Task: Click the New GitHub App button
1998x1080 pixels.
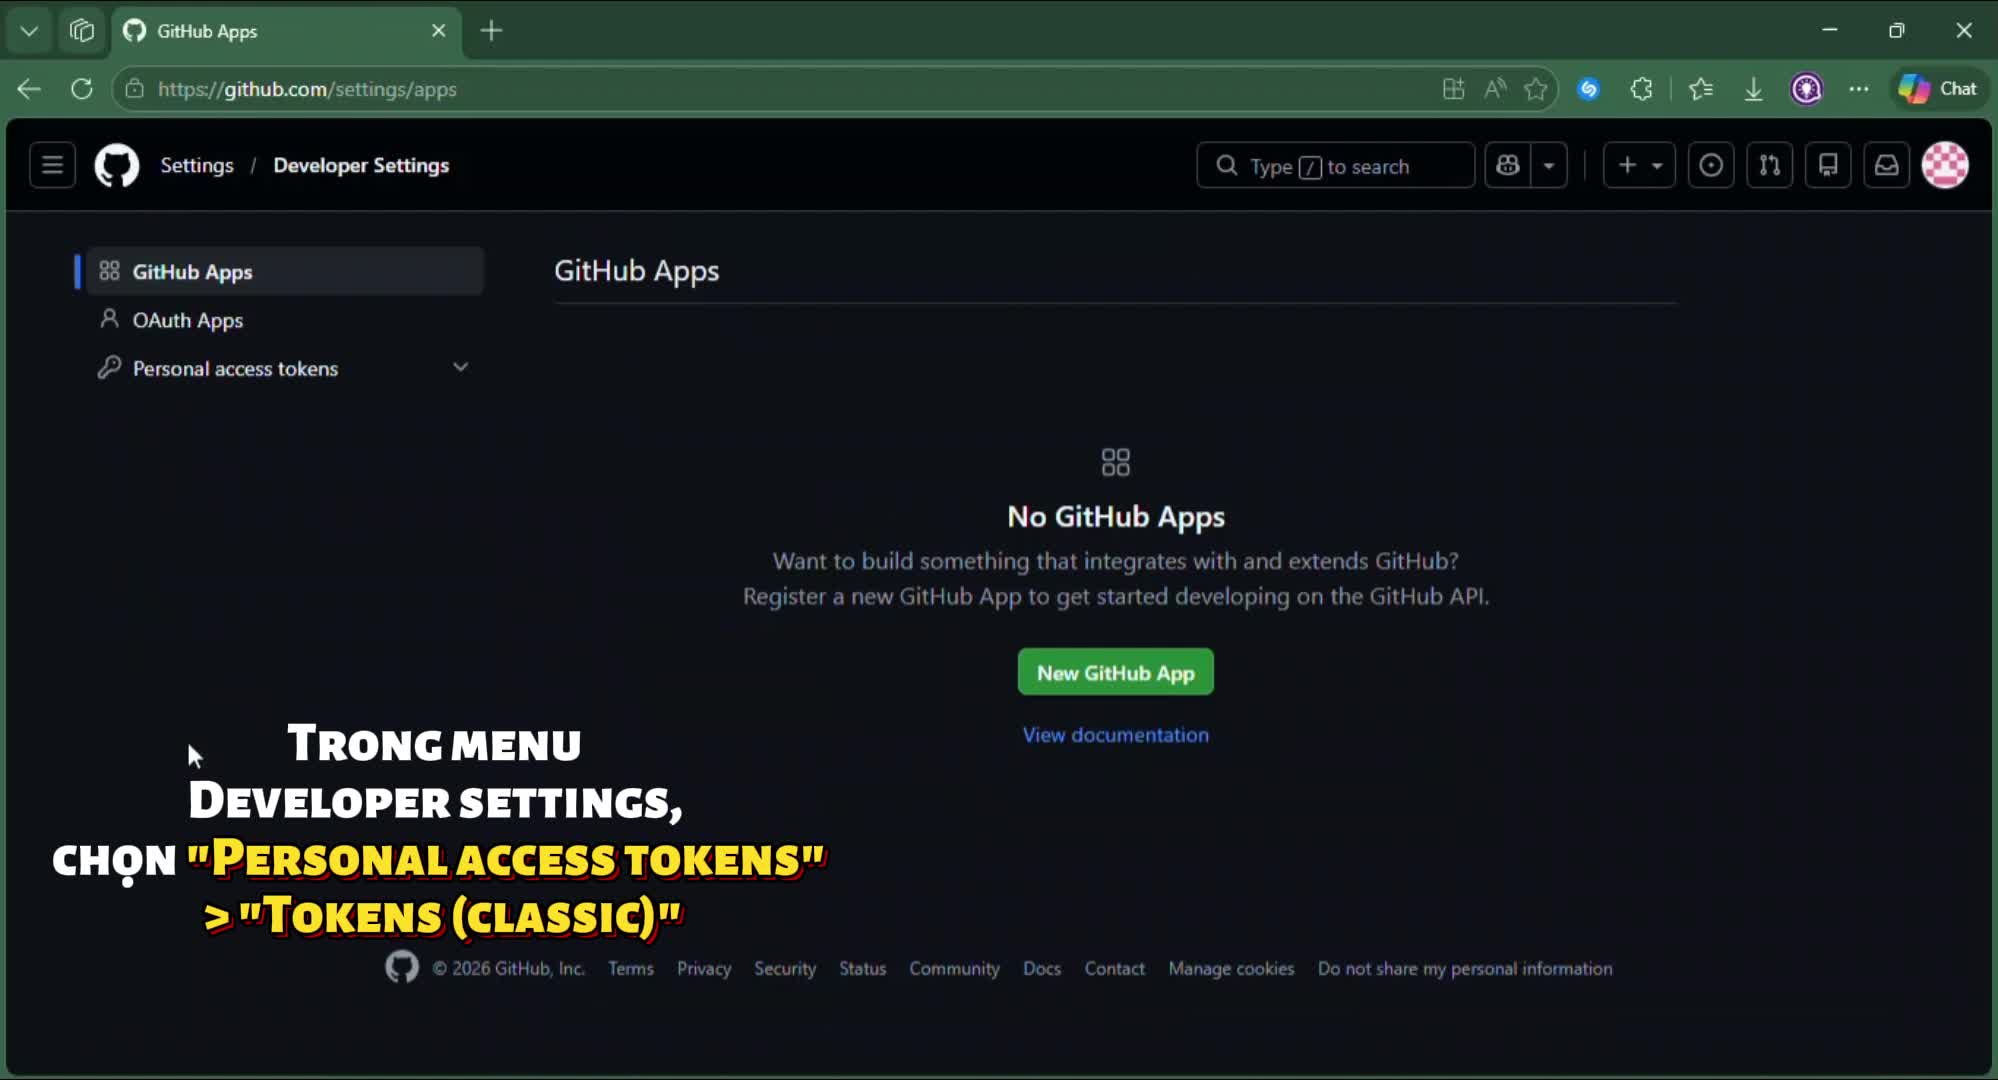Action: (1115, 672)
